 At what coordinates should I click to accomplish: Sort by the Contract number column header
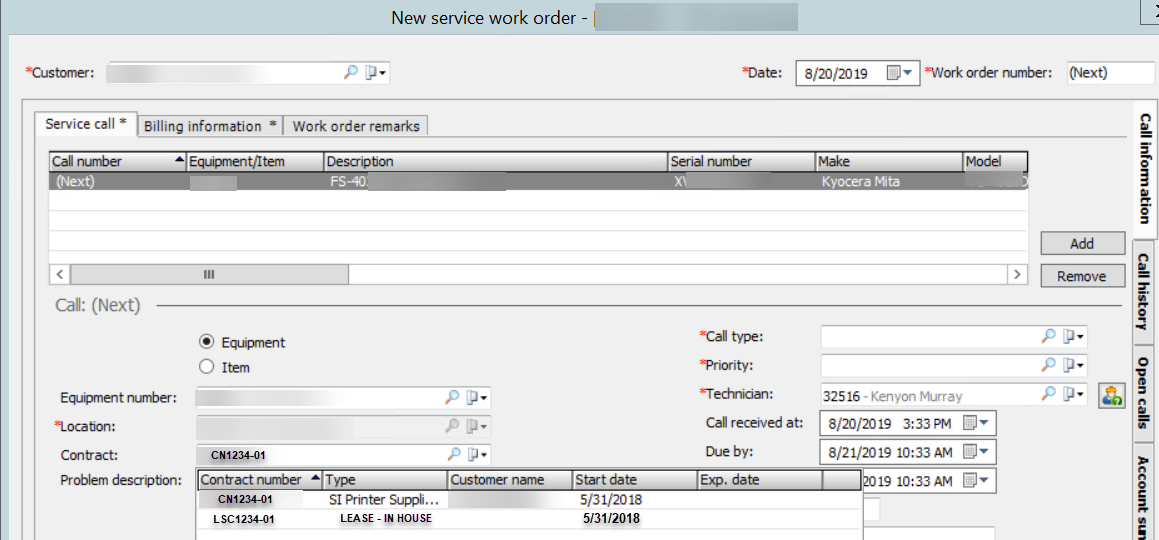click(261, 479)
